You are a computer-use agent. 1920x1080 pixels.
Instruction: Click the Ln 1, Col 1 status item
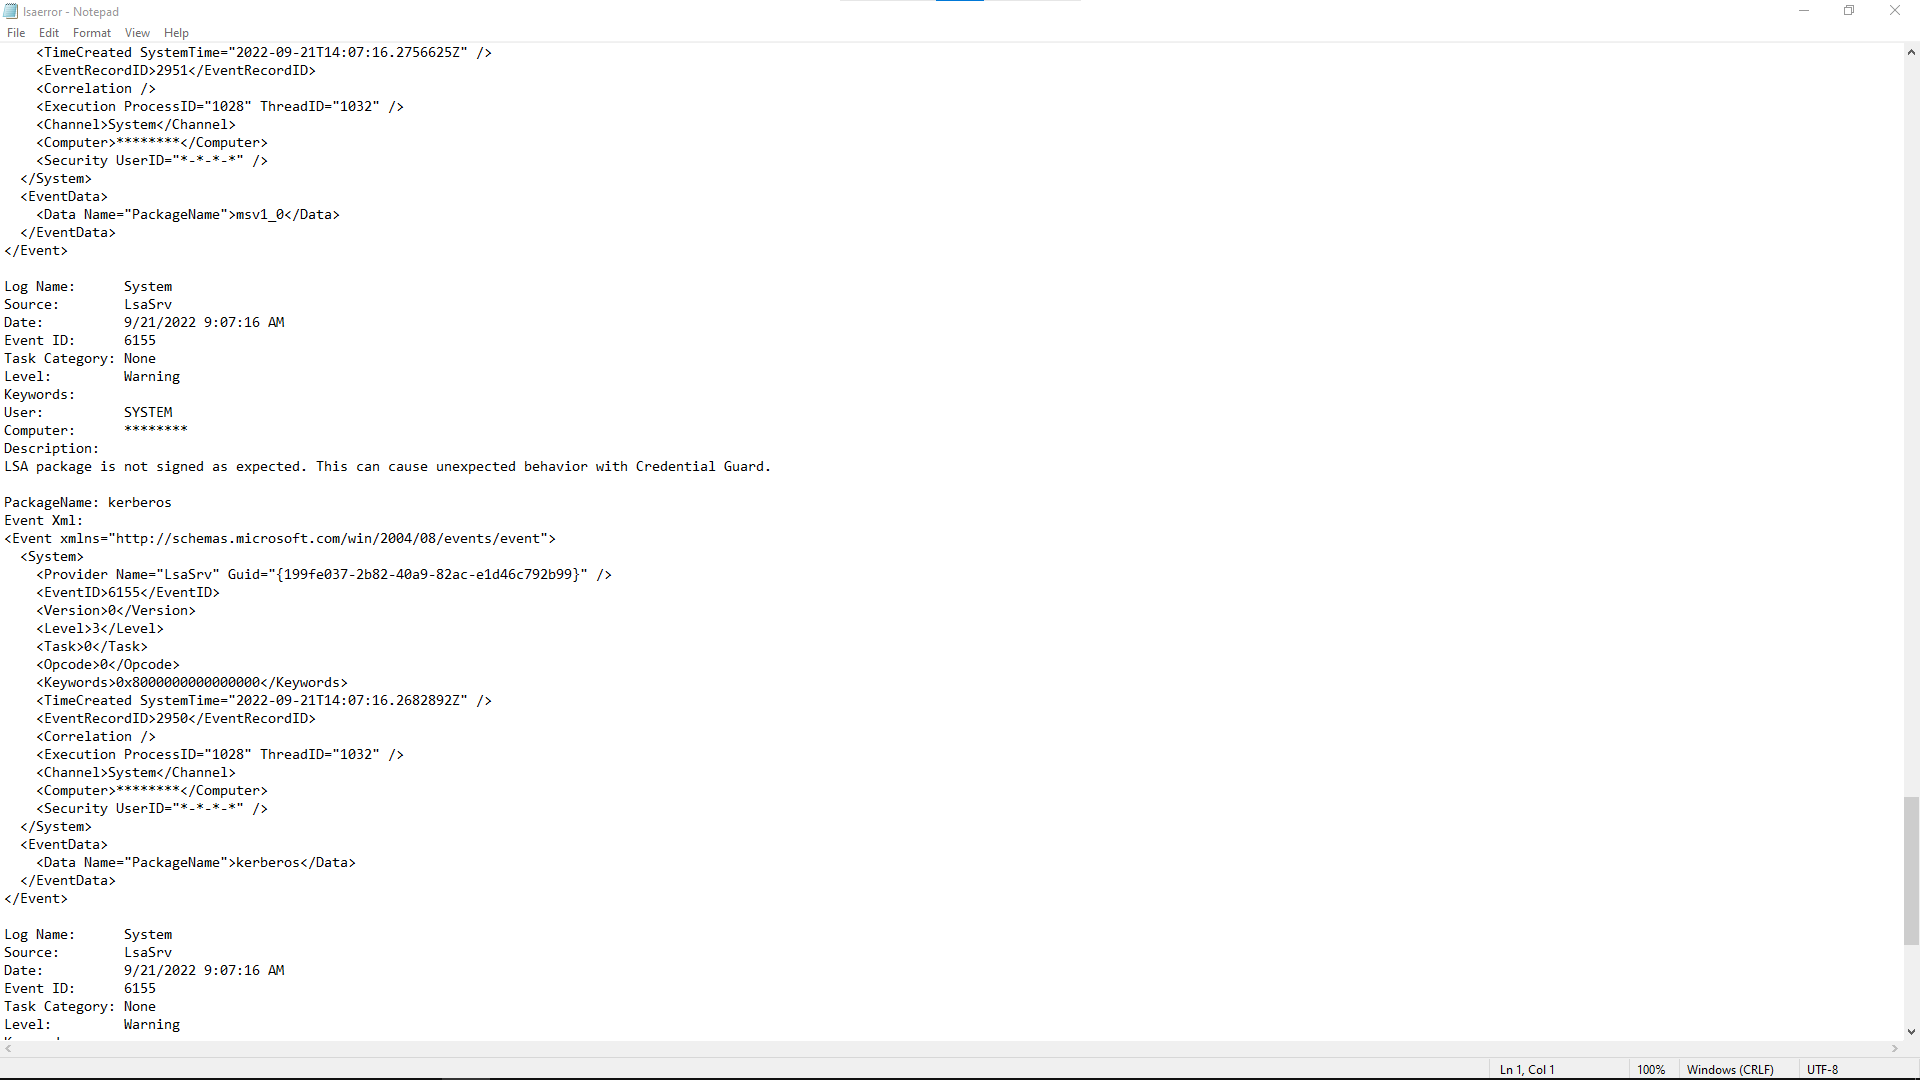point(1527,1069)
